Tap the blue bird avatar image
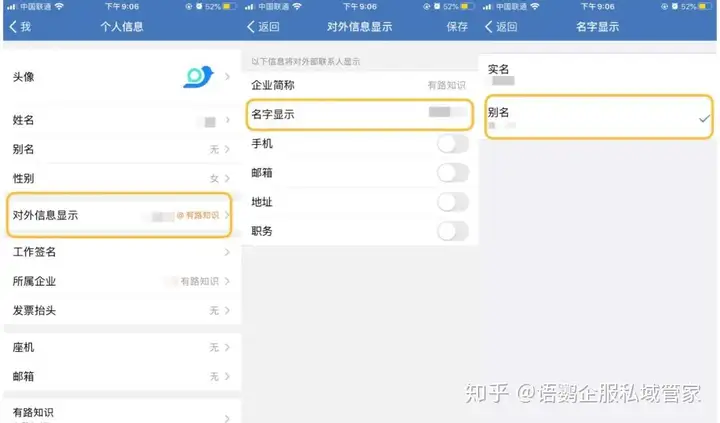The image size is (720, 423). [198, 77]
